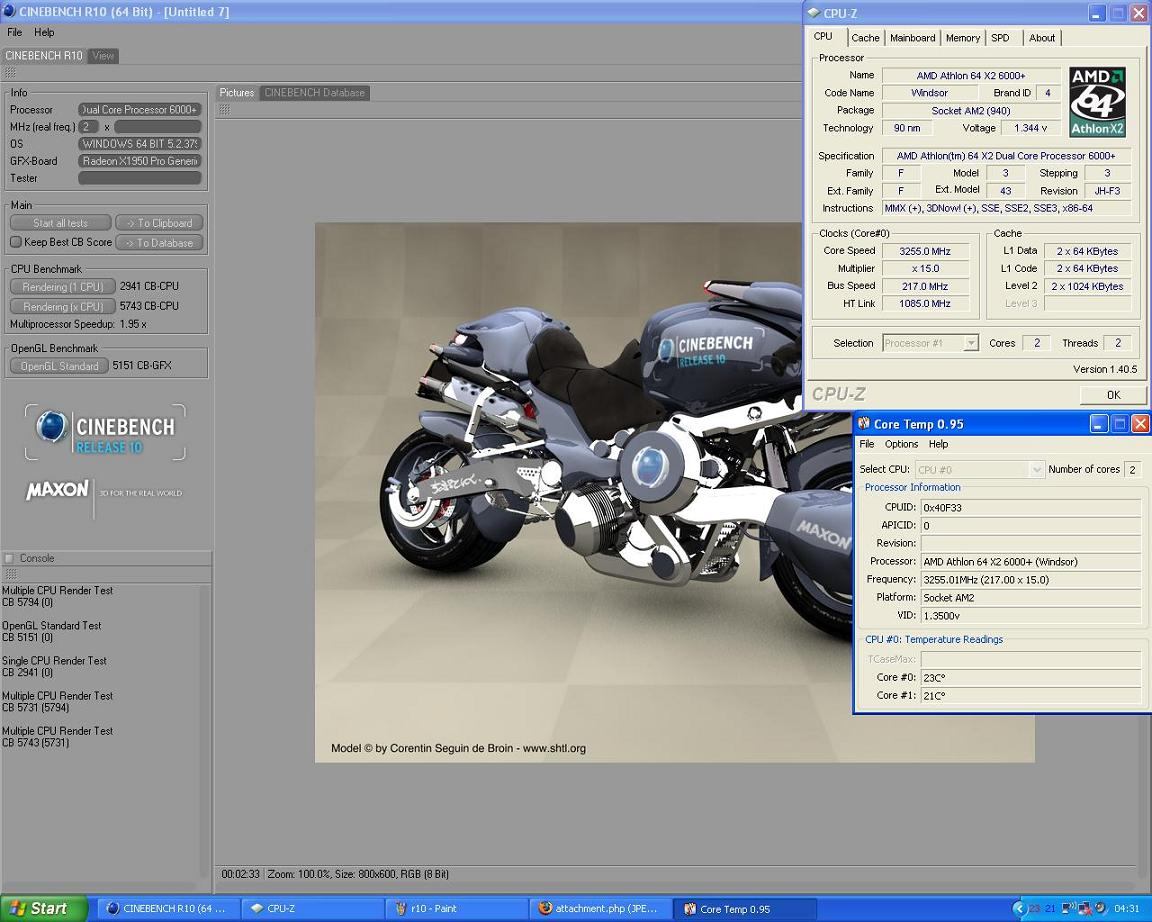
Task: Click Core Temp 21 tray temperature
Action: pos(1051,909)
